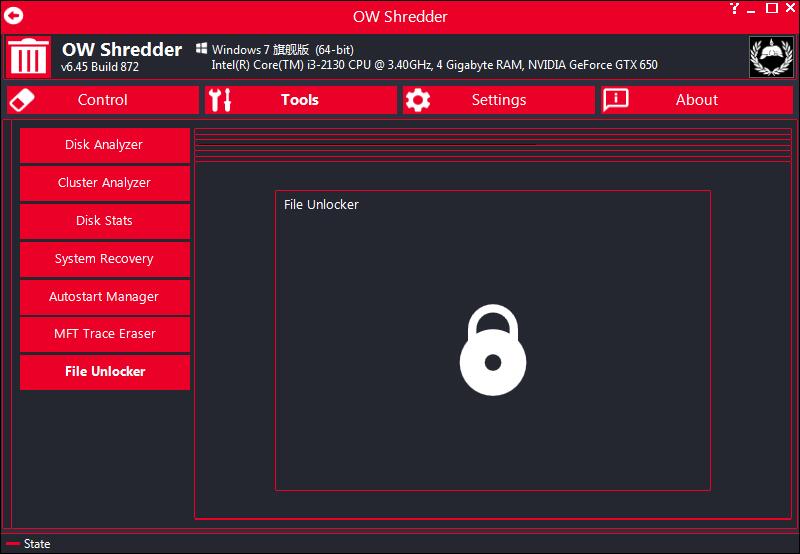Click the bold OW Shredder header name
This screenshot has height=554, width=800.
122,49
